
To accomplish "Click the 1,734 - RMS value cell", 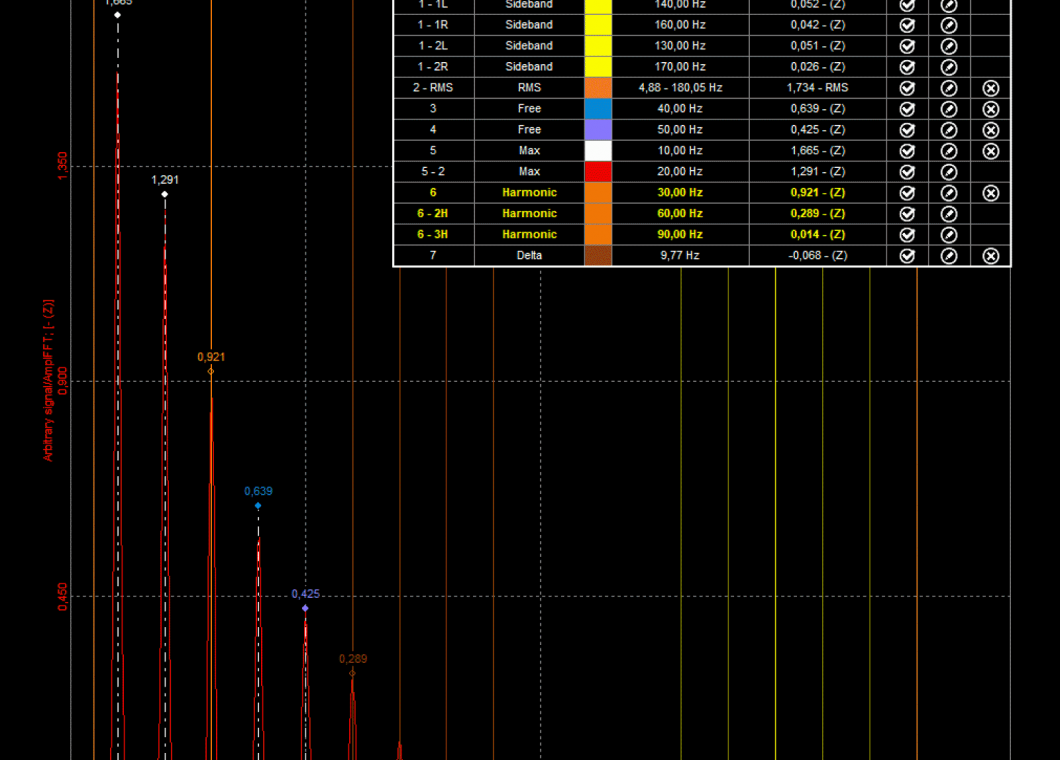I will pos(817,88).
